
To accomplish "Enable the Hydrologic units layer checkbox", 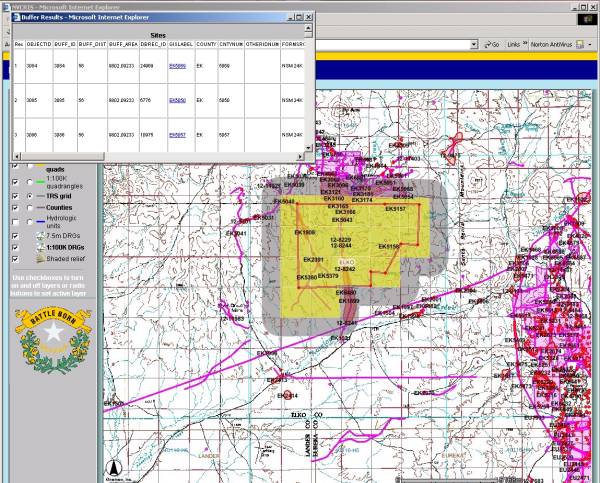I will 15,221.
